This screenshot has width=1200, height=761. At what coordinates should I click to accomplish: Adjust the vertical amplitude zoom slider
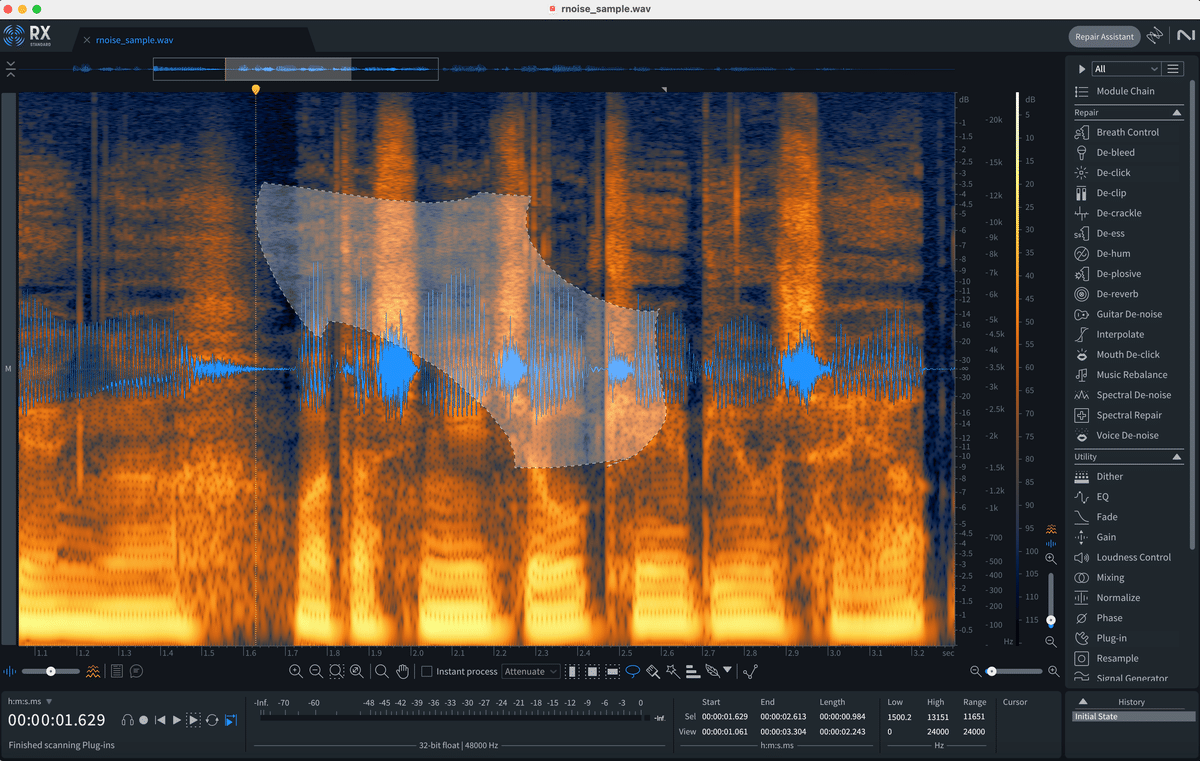[1051, 600]
